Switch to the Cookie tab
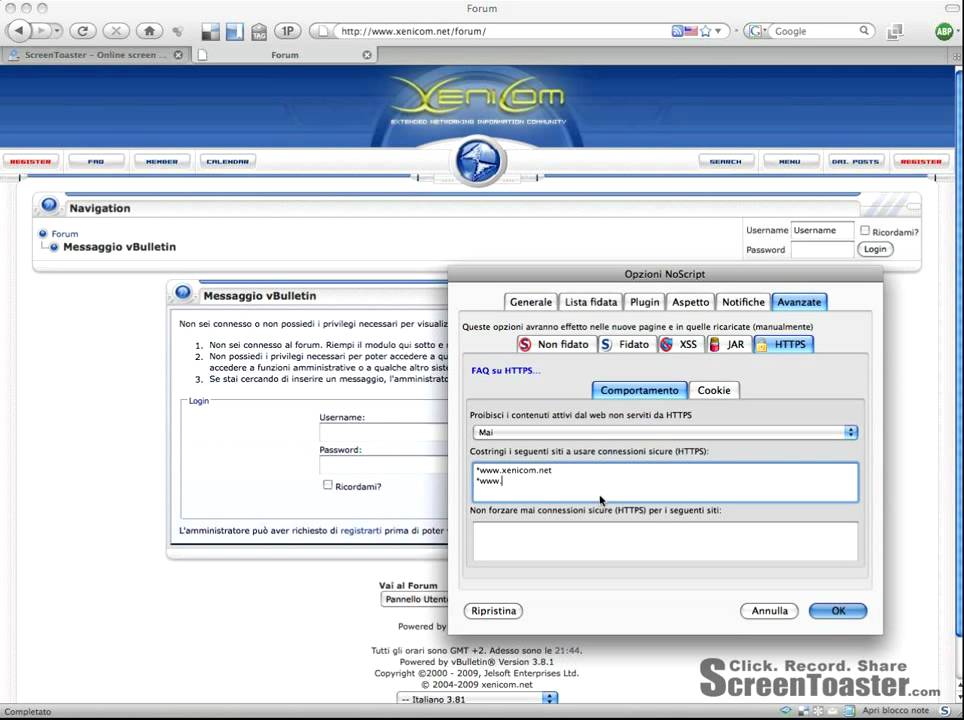964x720 pixels. [714, 390]
